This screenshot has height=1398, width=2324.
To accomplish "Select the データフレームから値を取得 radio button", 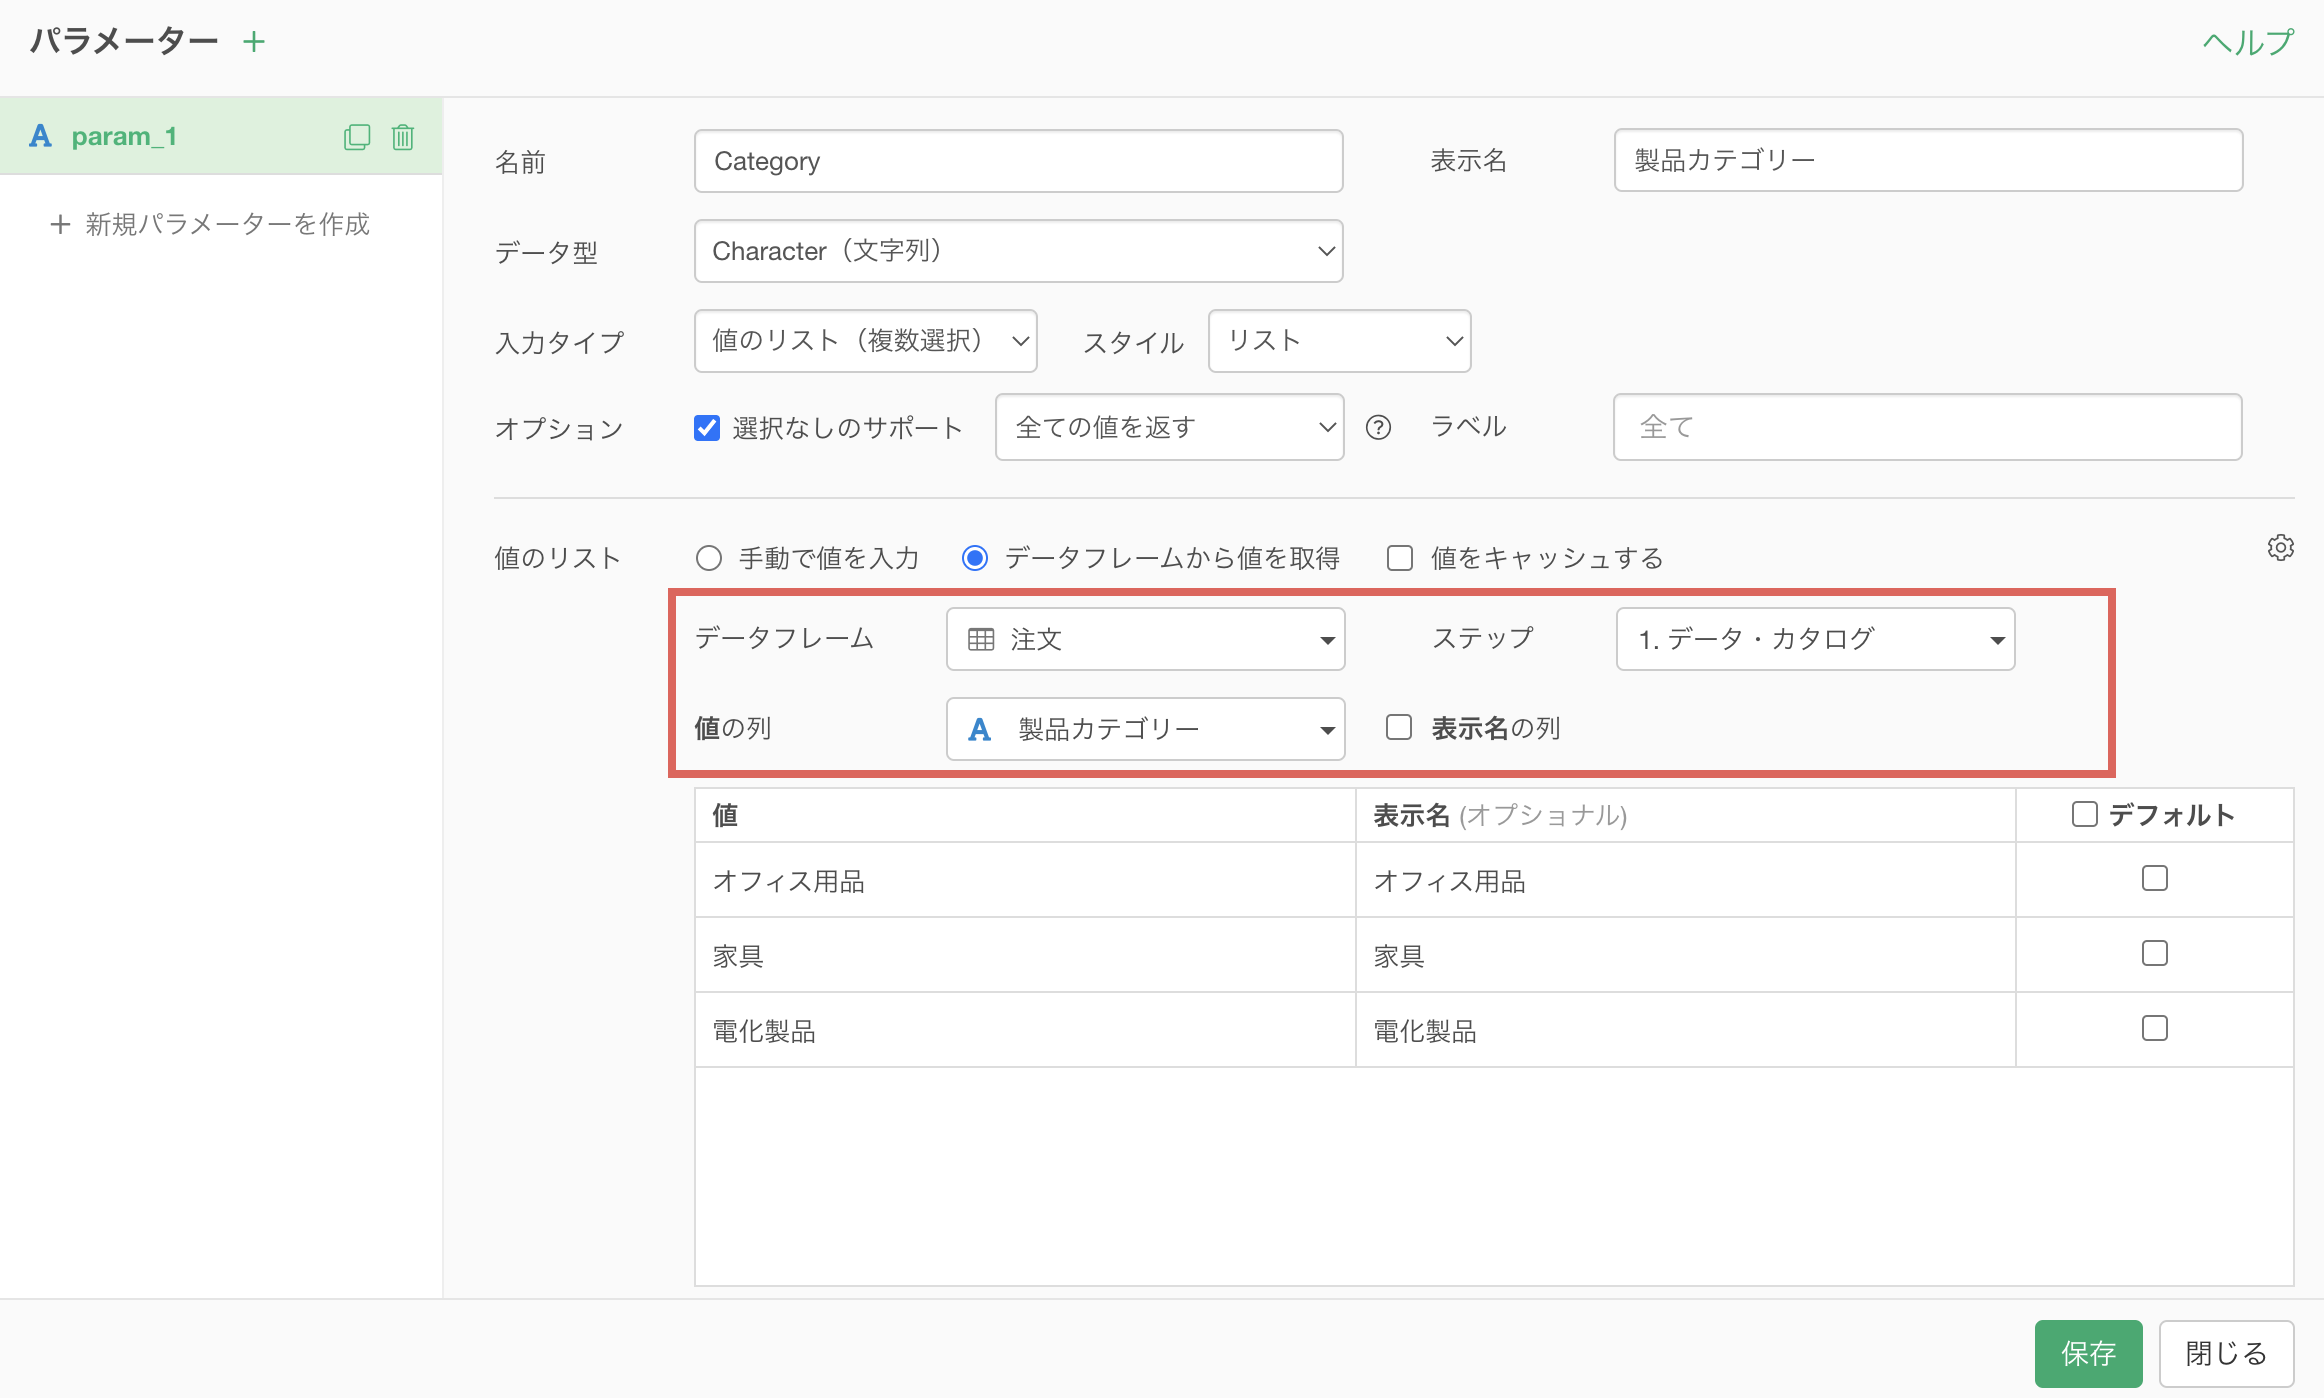I will coord(975,558).
